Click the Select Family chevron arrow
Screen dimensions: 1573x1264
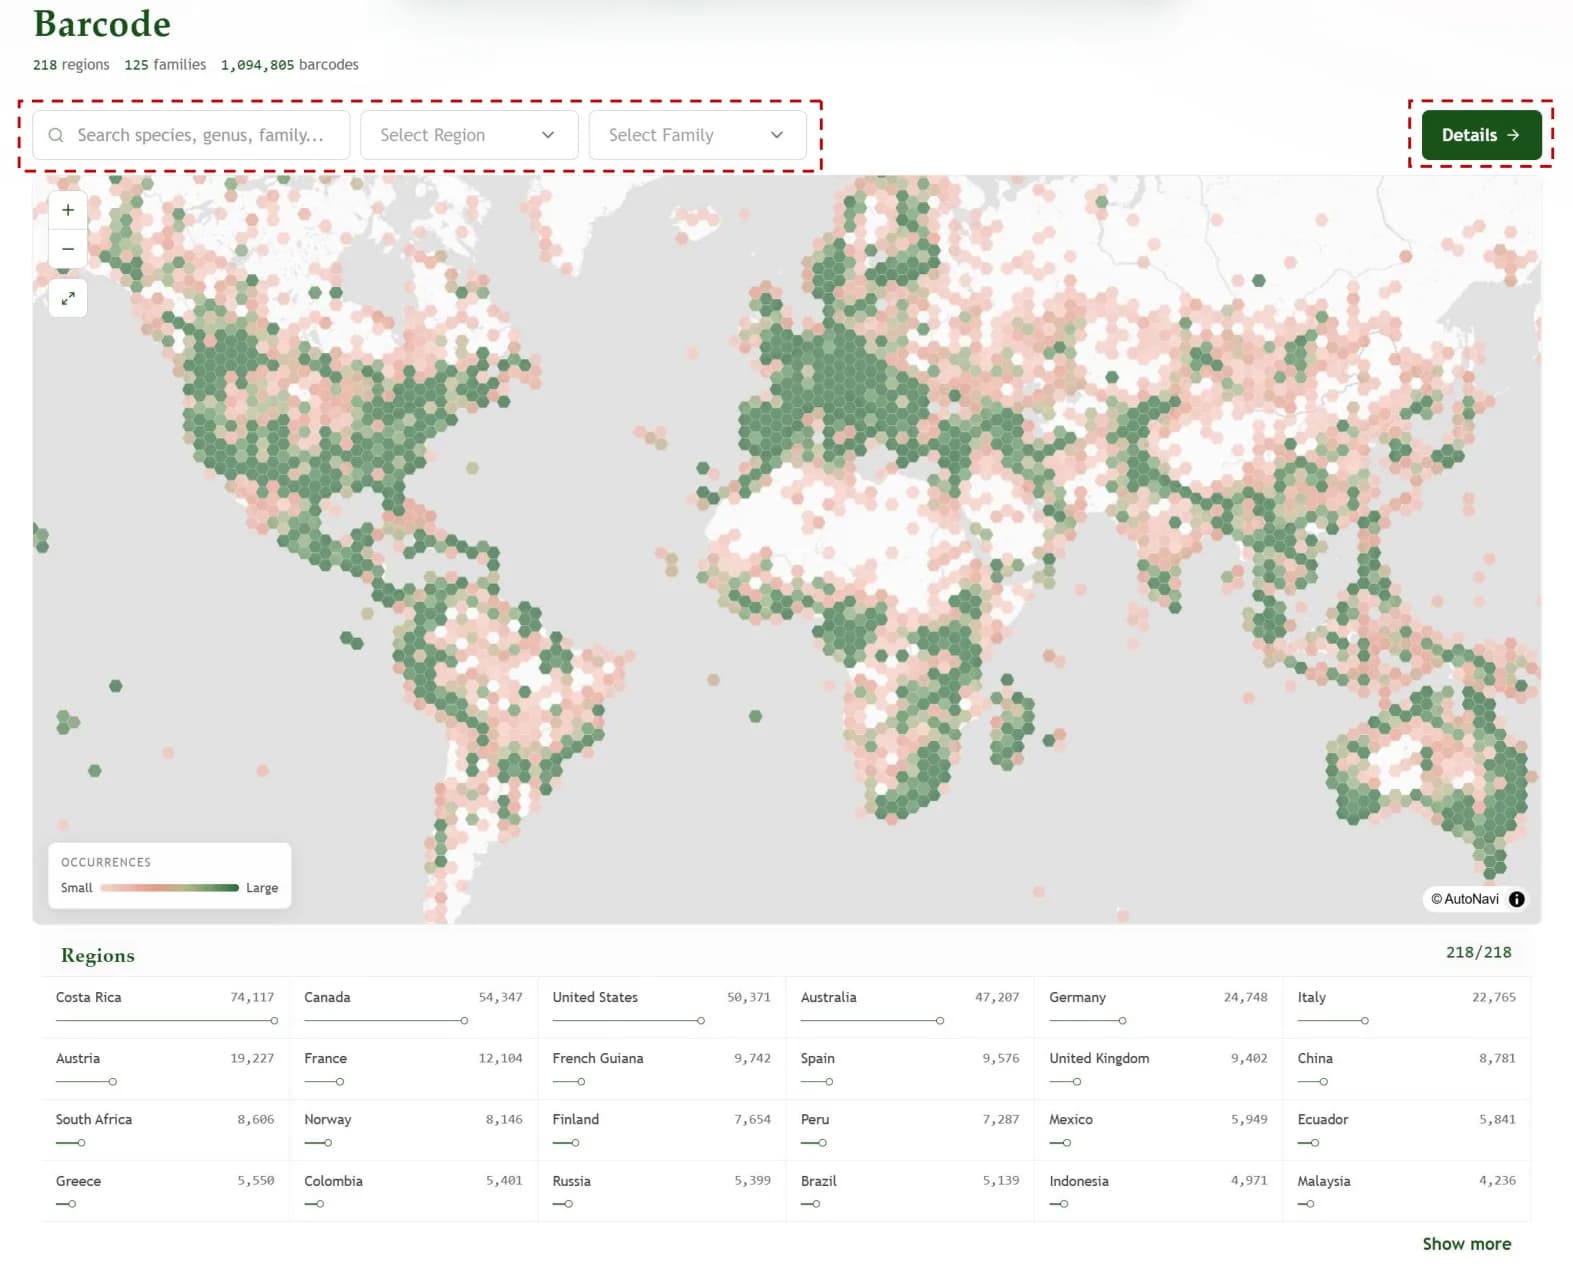(x=777, y=135)
